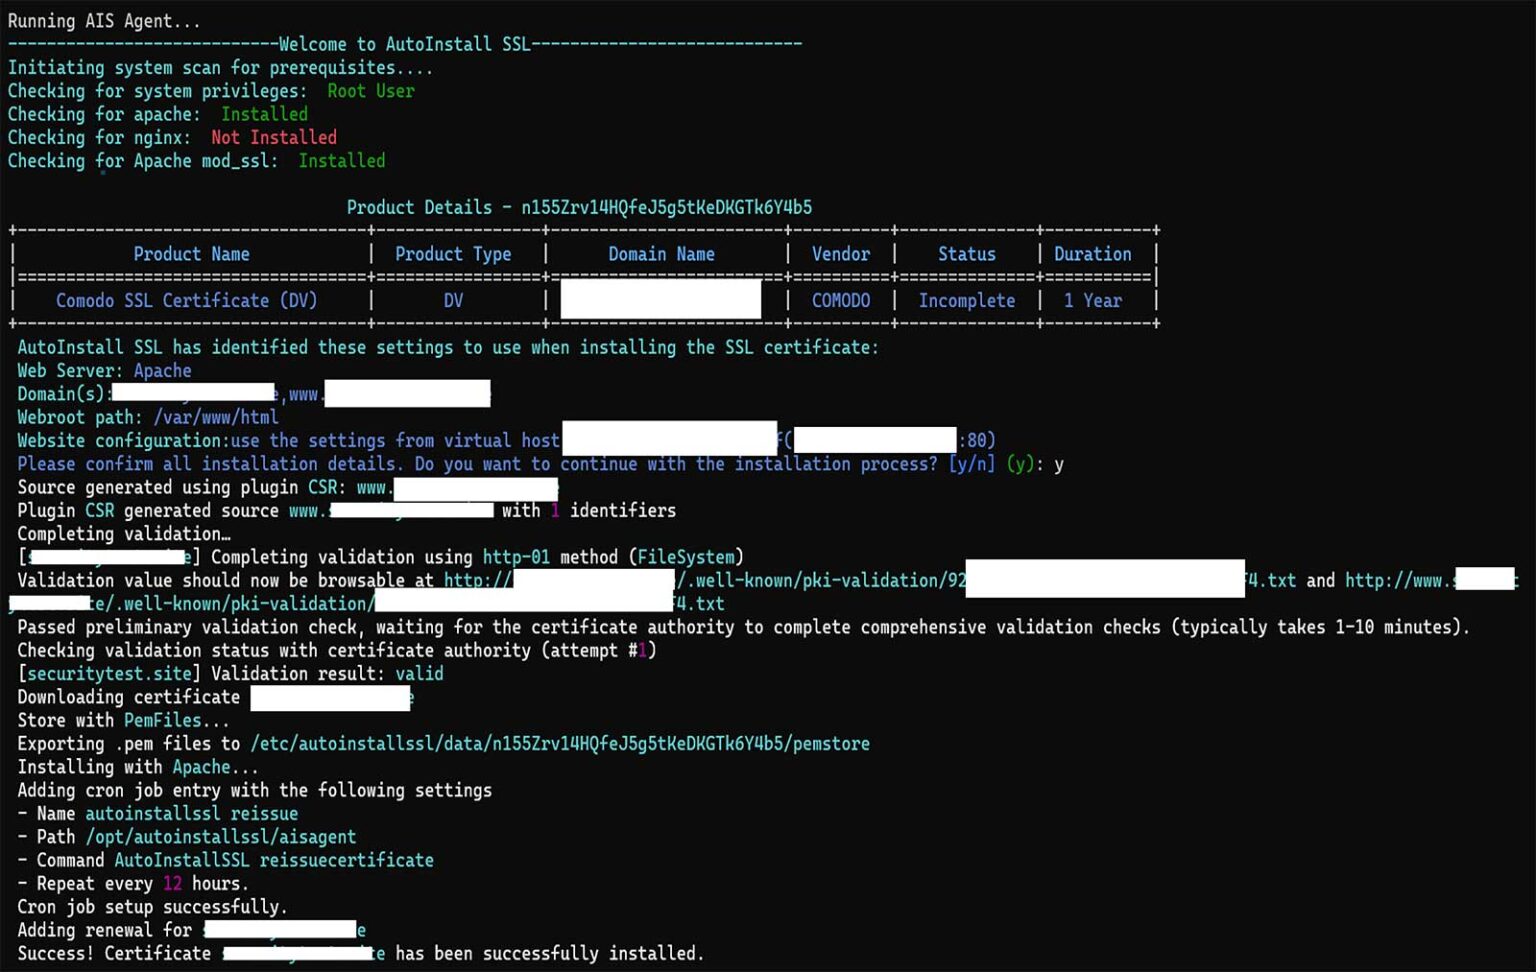Click the '[y/n]' confirmation prompt
This screenshot has width=1536, height=972.
971,464
